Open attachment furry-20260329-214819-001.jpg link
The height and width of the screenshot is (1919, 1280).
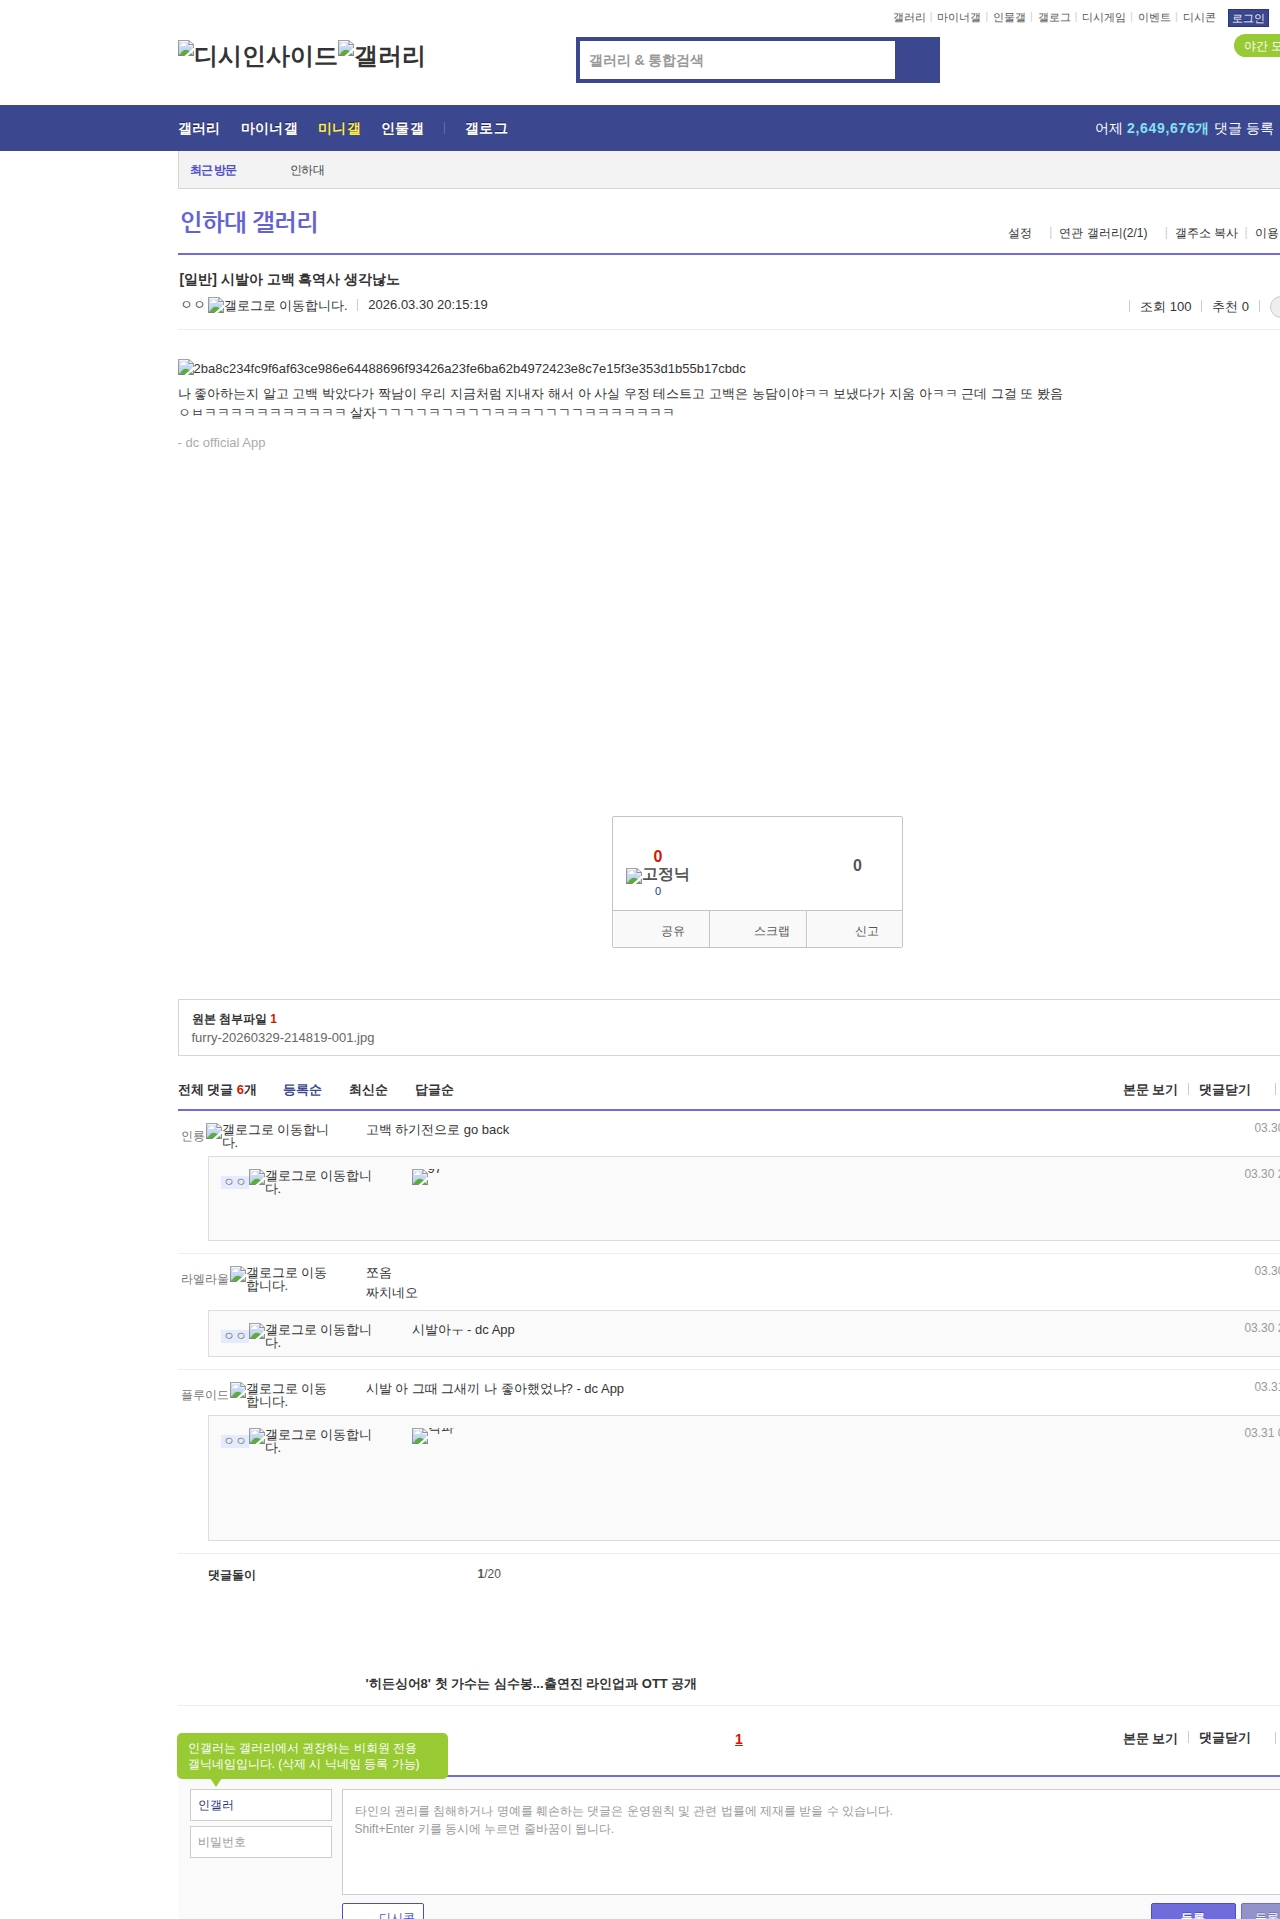click(283, 1038)
